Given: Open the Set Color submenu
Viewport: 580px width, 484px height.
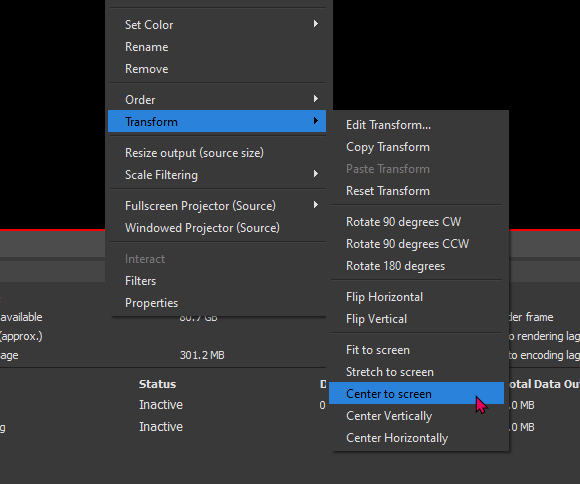Looking at the screenshot, I should tap(217, 25).
